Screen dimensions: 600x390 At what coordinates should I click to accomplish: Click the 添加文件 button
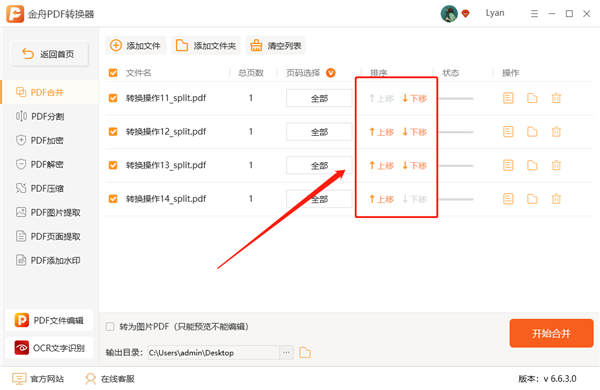pyautogui.click(x=135, y=46)
